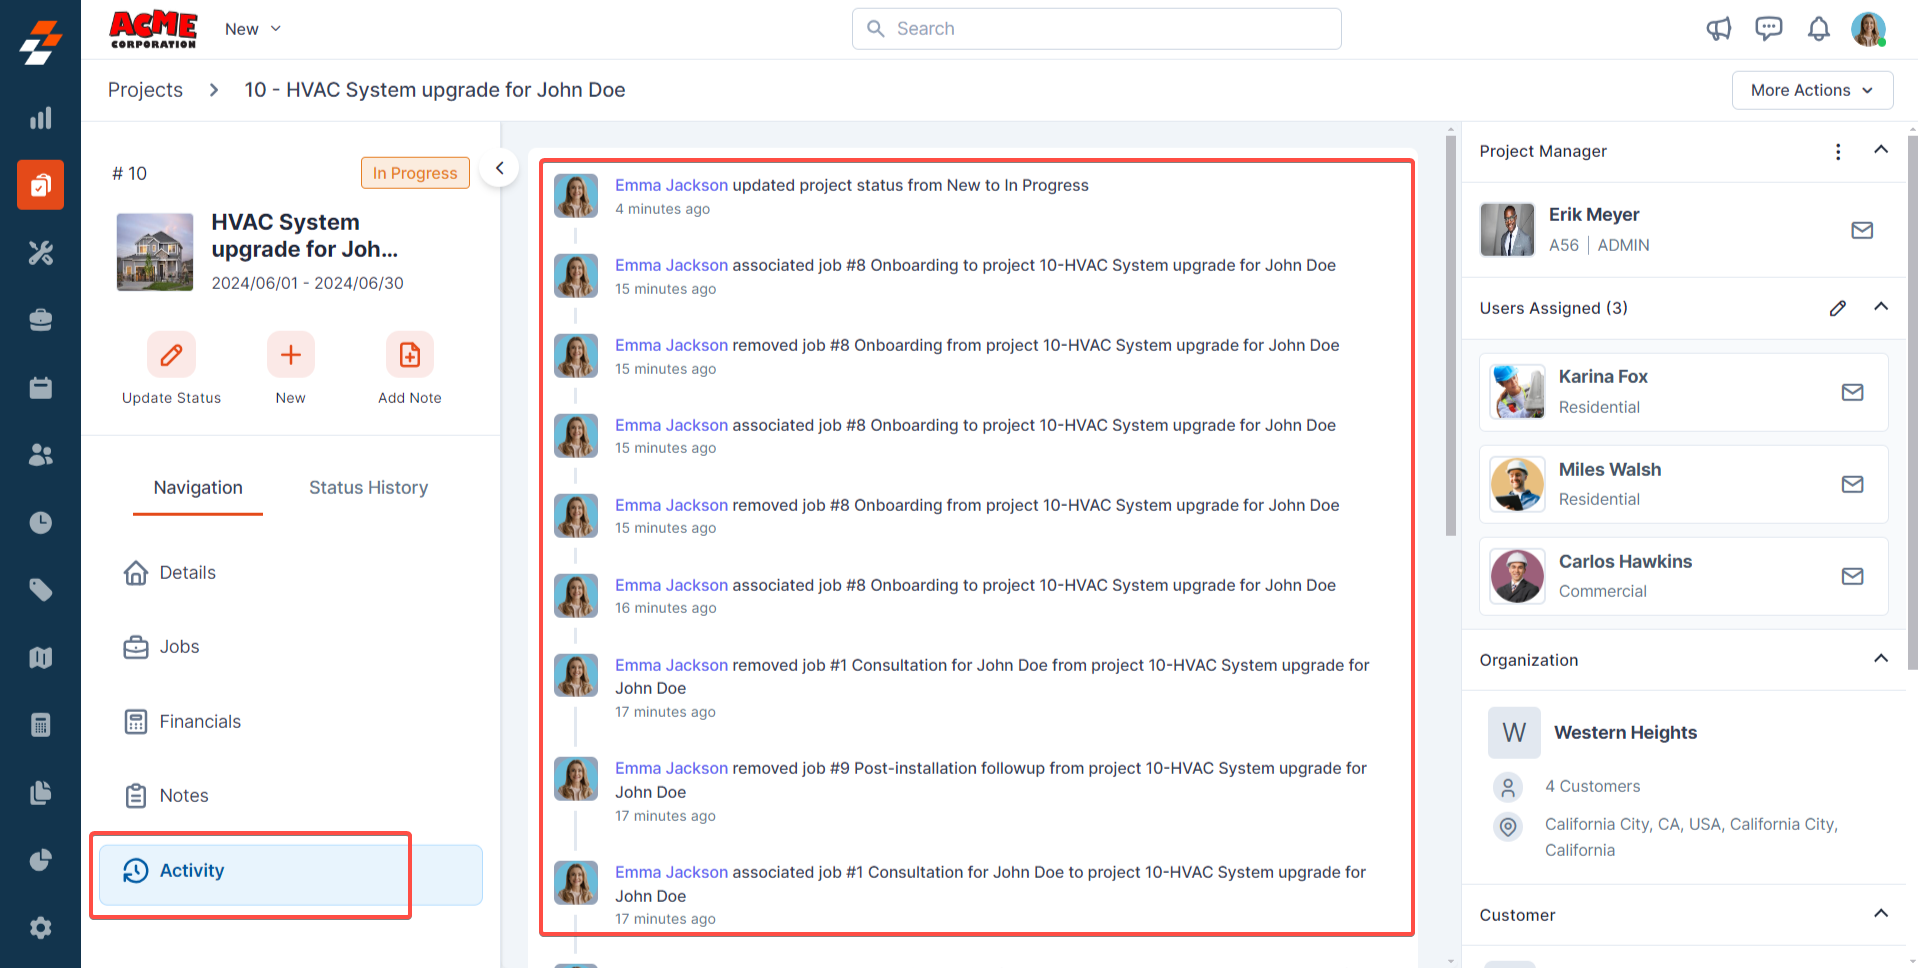The height and width of the screenshot is (968, 1918).
Task: Open the announcements megaphone icon
Action: pos(1719,29)
